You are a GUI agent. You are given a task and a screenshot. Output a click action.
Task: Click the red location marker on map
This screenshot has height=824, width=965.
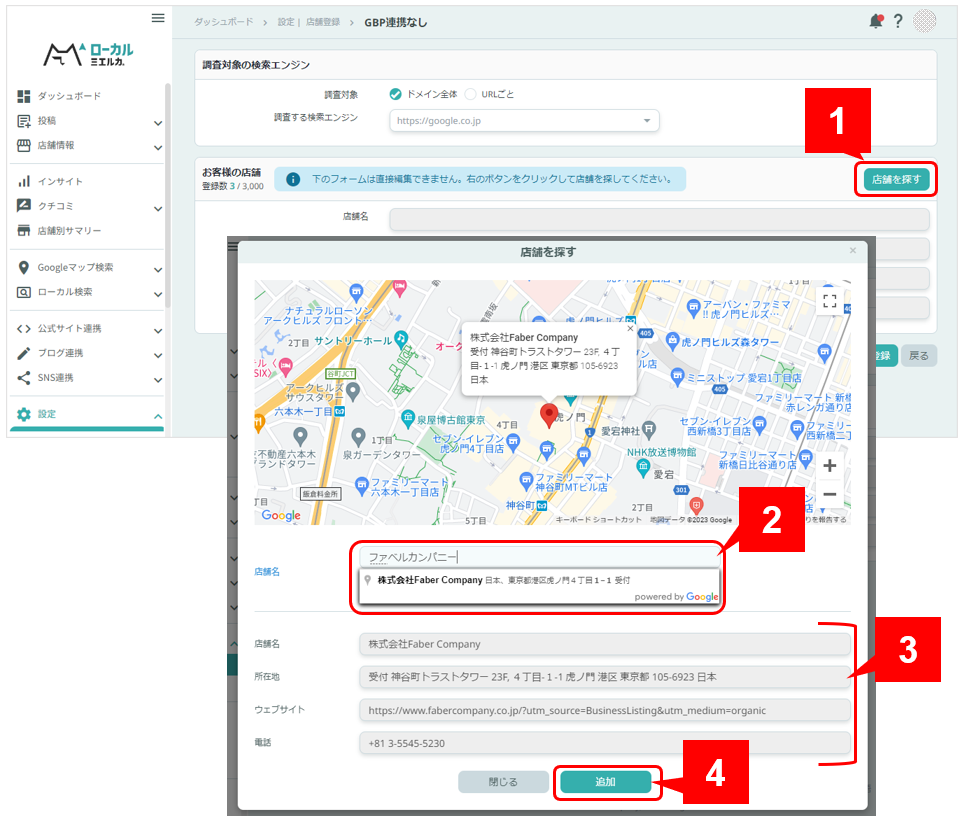click(x=548, y=415)
